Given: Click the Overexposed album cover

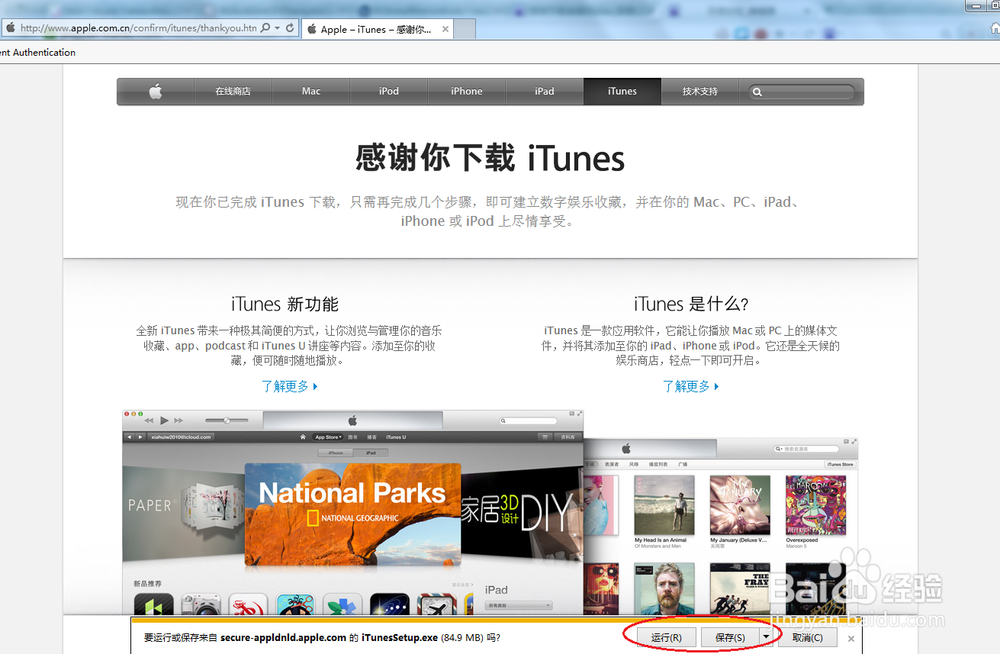Looking at the screenshot, I should 816,505.
